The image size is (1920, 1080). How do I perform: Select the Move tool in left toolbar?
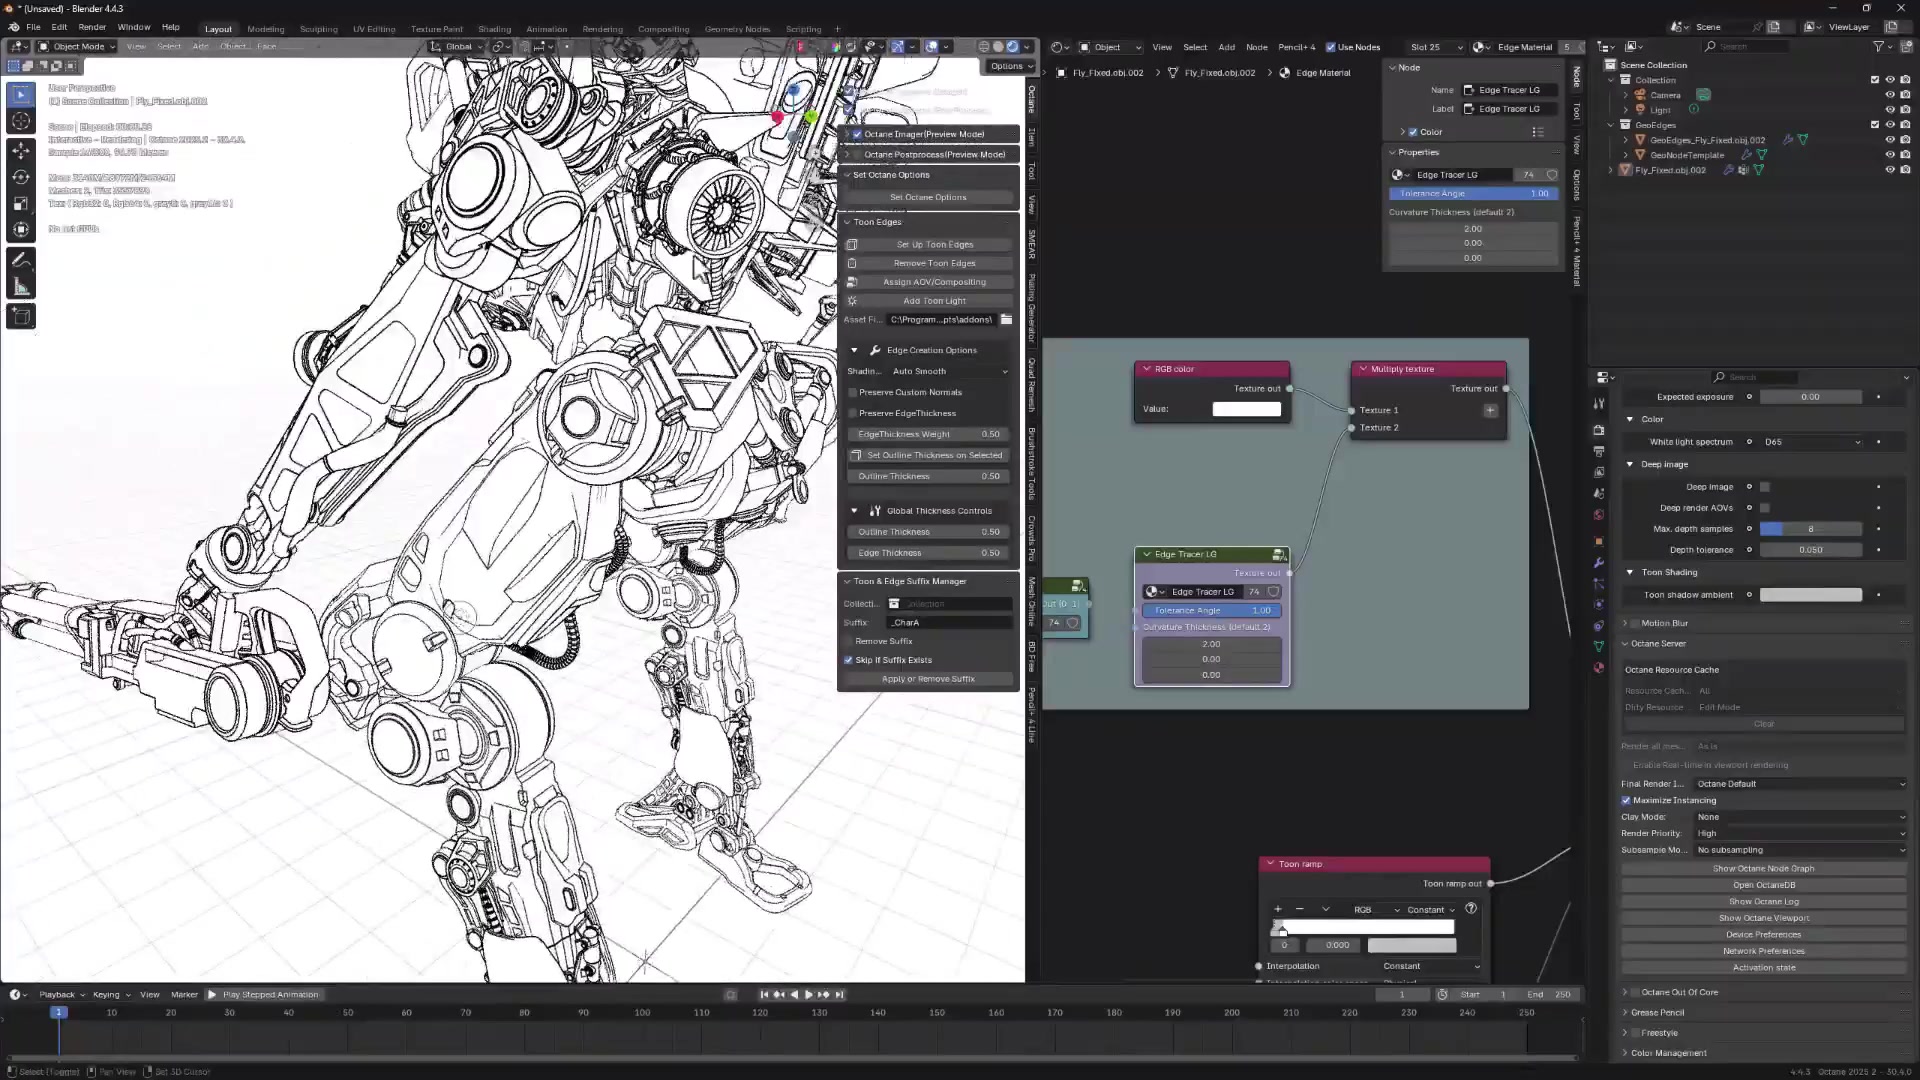[x=21, y=150]
